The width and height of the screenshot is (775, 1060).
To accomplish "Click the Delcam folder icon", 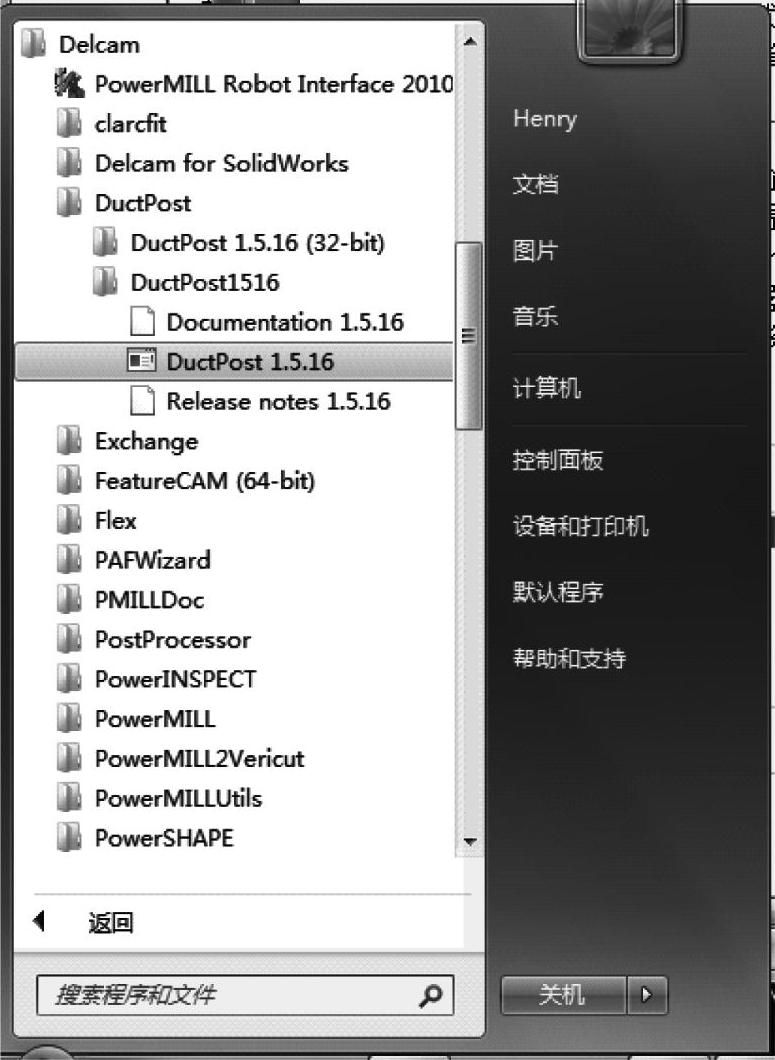I will [x=33, y=44].
